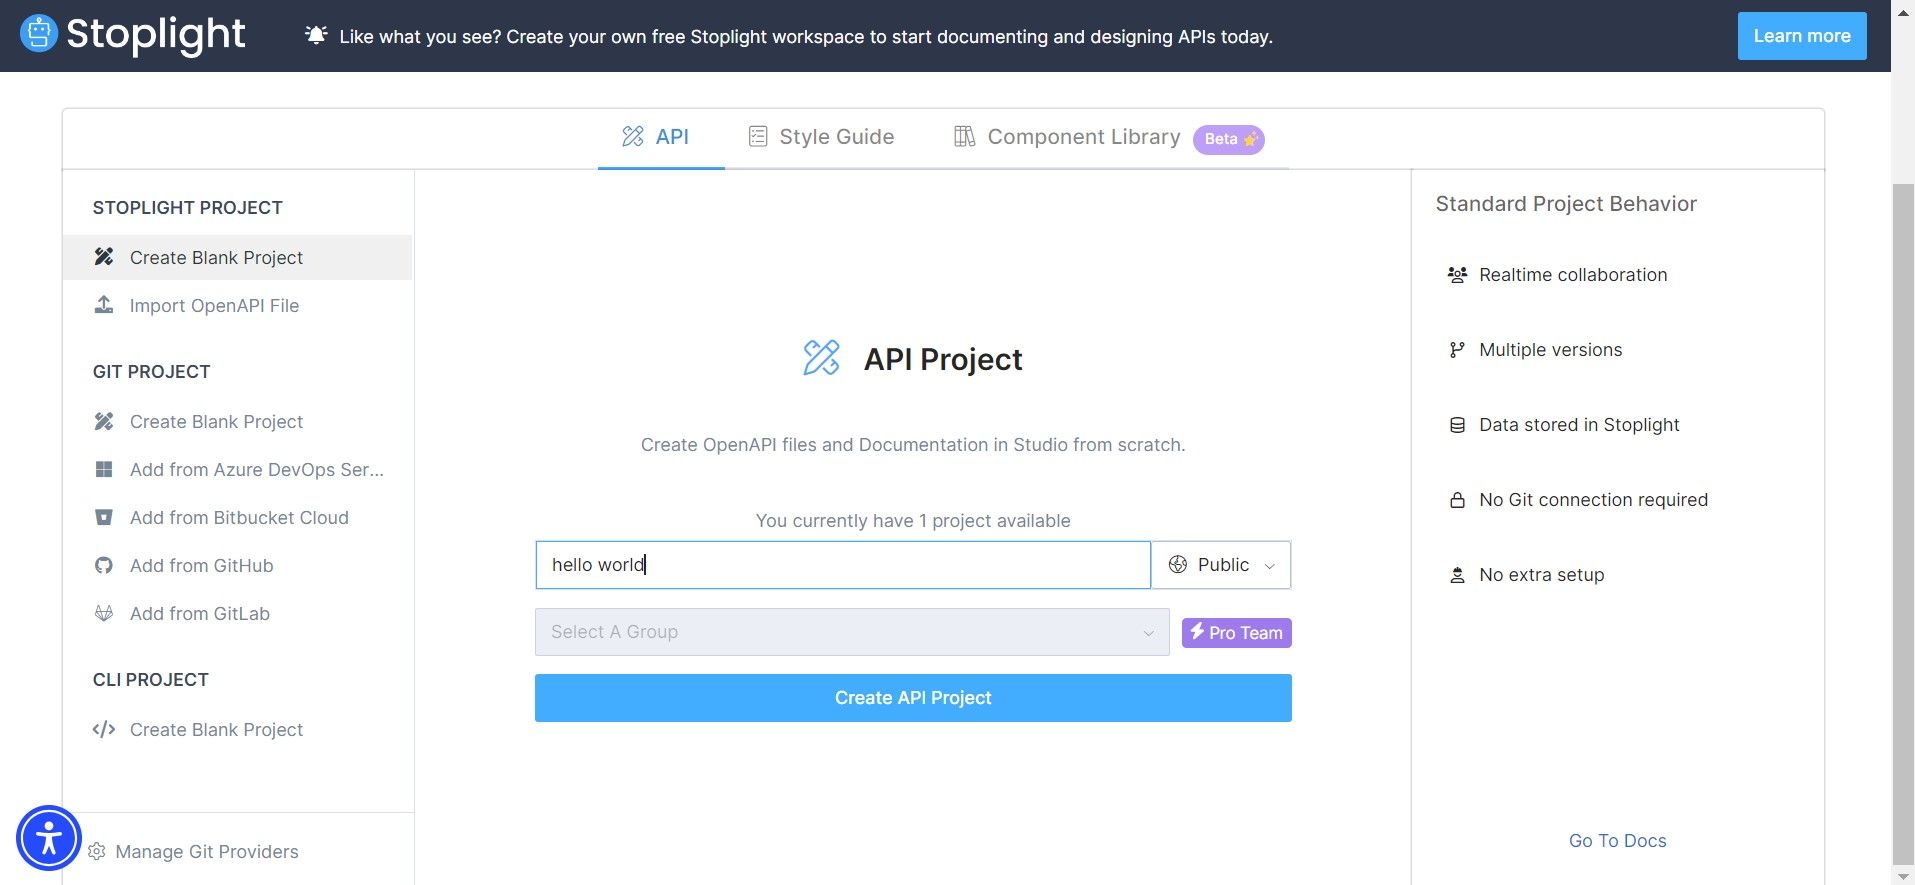Switch to the Style Guide tab

822,137
